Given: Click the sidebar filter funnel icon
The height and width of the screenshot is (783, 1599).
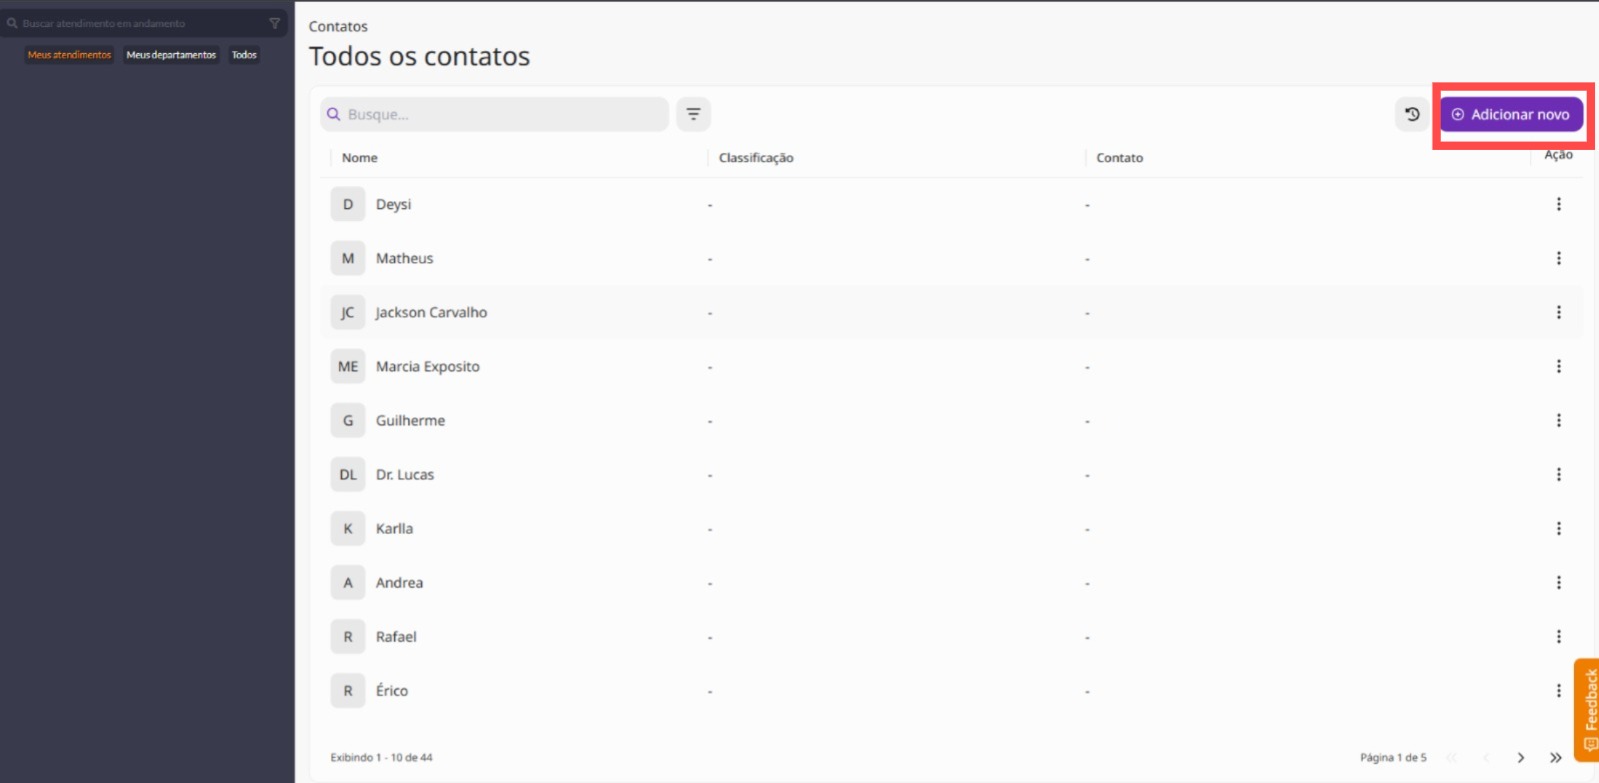Looking at the screenshot, I should coord(275,23).
